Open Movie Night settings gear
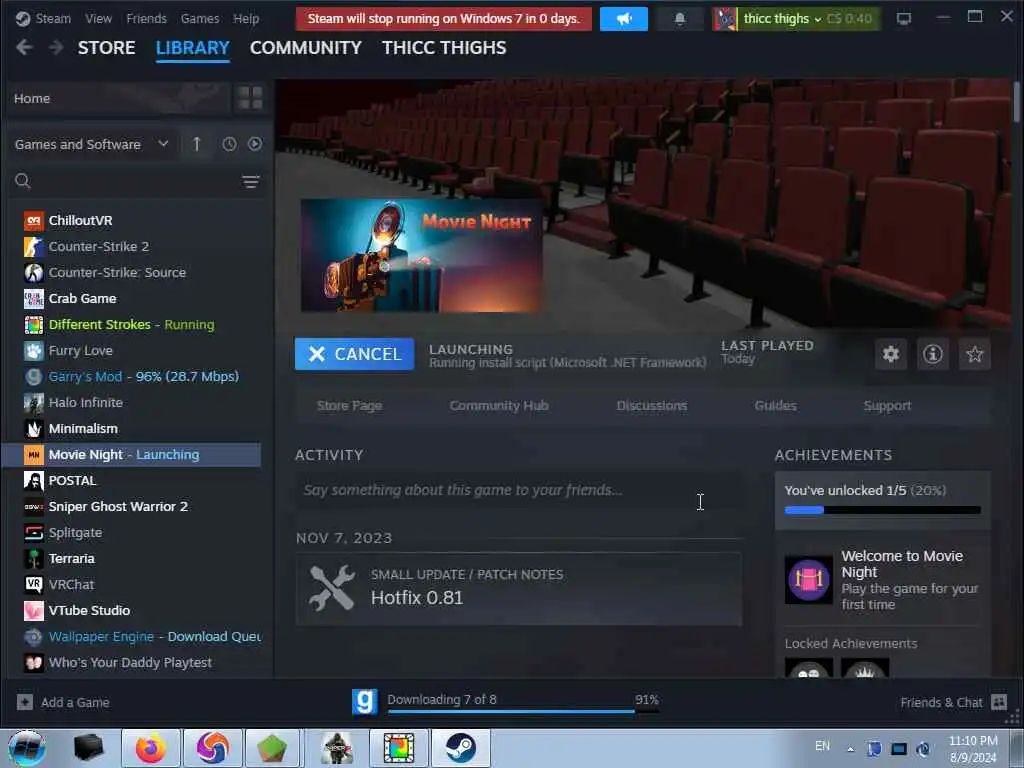1024x768 pixels. pos(891,354)
